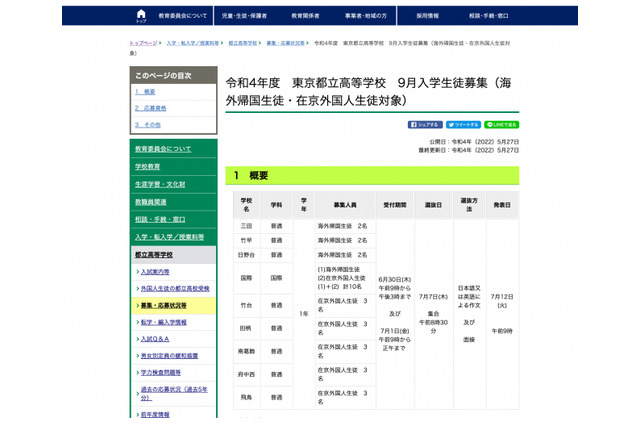Select the 三田 school name cell
640x426 pixels.
(246, 226)
